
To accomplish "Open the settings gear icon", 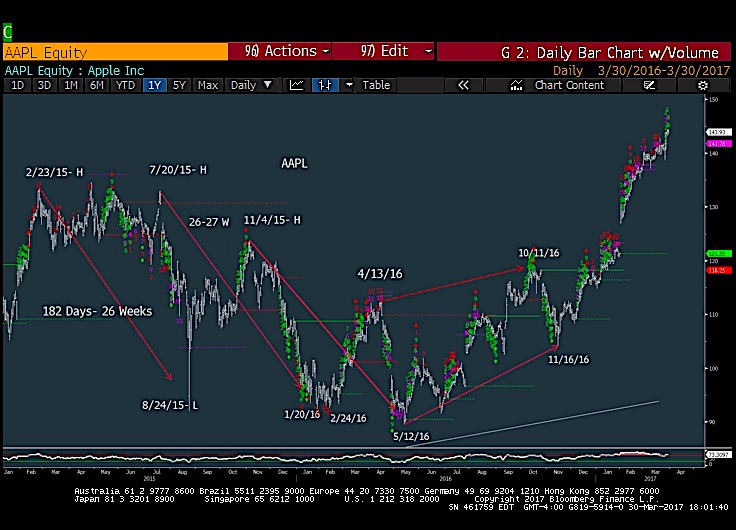I will [x=703, y=85].
